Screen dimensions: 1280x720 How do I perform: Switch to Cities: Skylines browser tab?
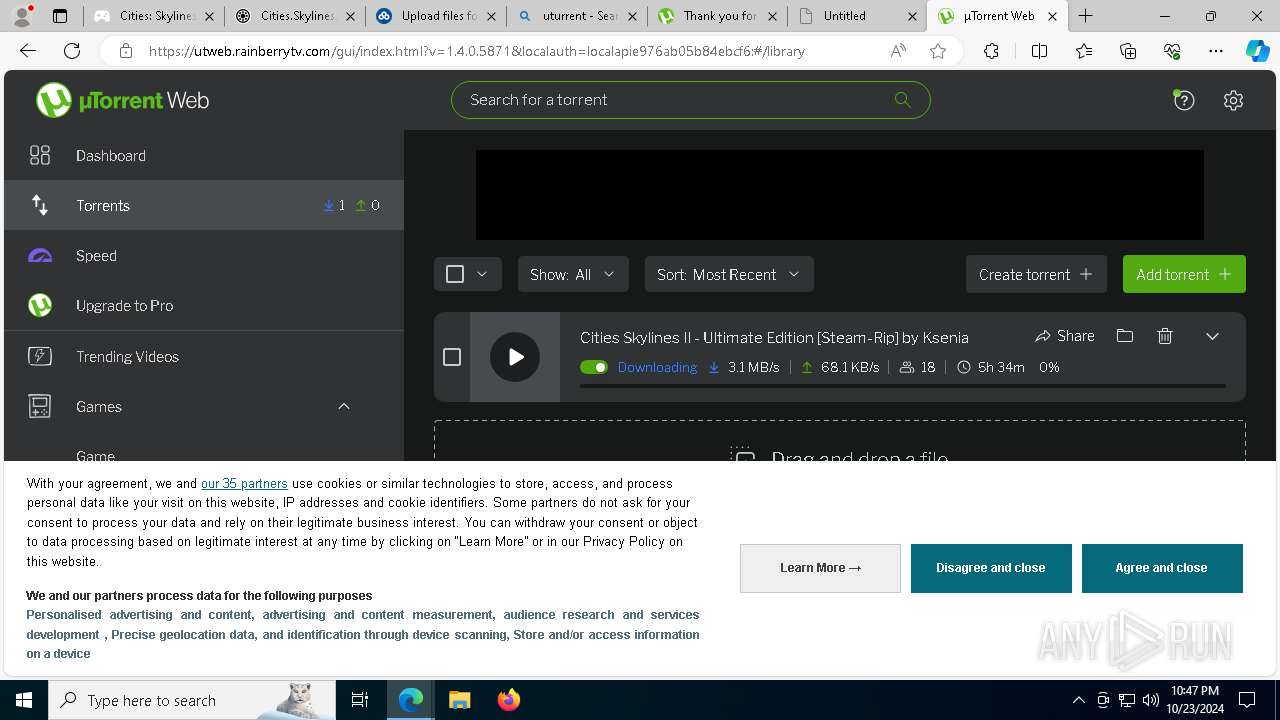click(154, 16)
